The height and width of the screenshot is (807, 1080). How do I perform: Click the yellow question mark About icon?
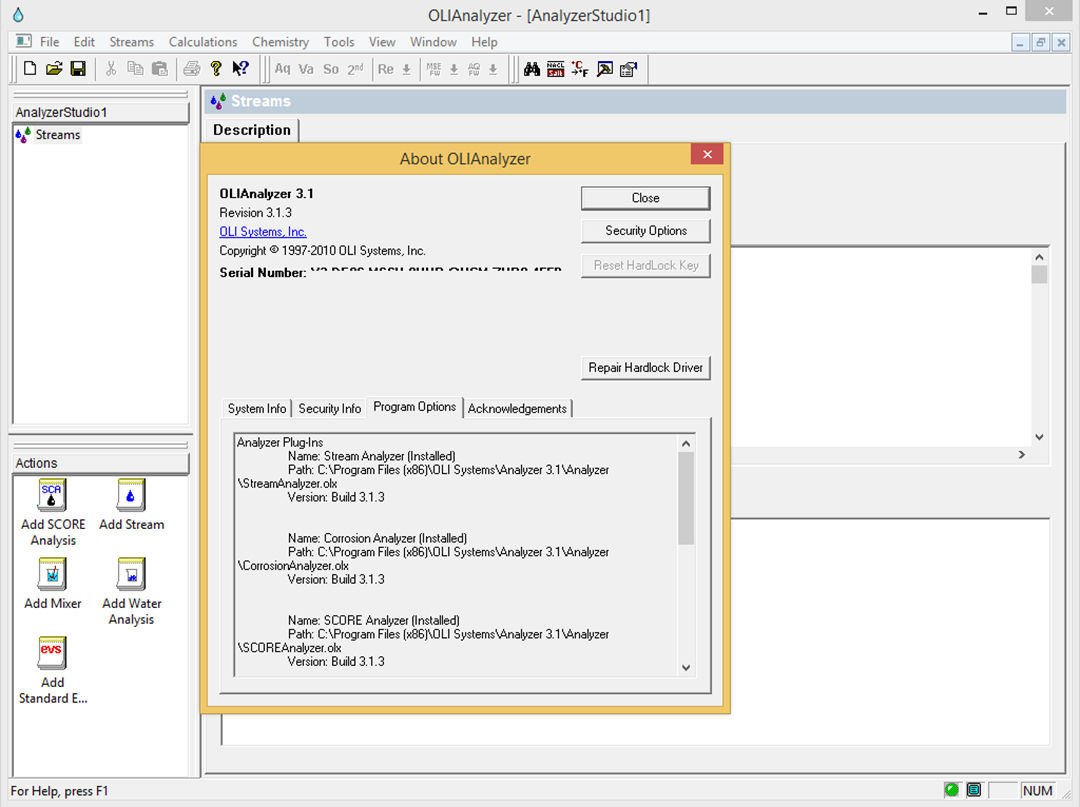[x=216, y=68]
